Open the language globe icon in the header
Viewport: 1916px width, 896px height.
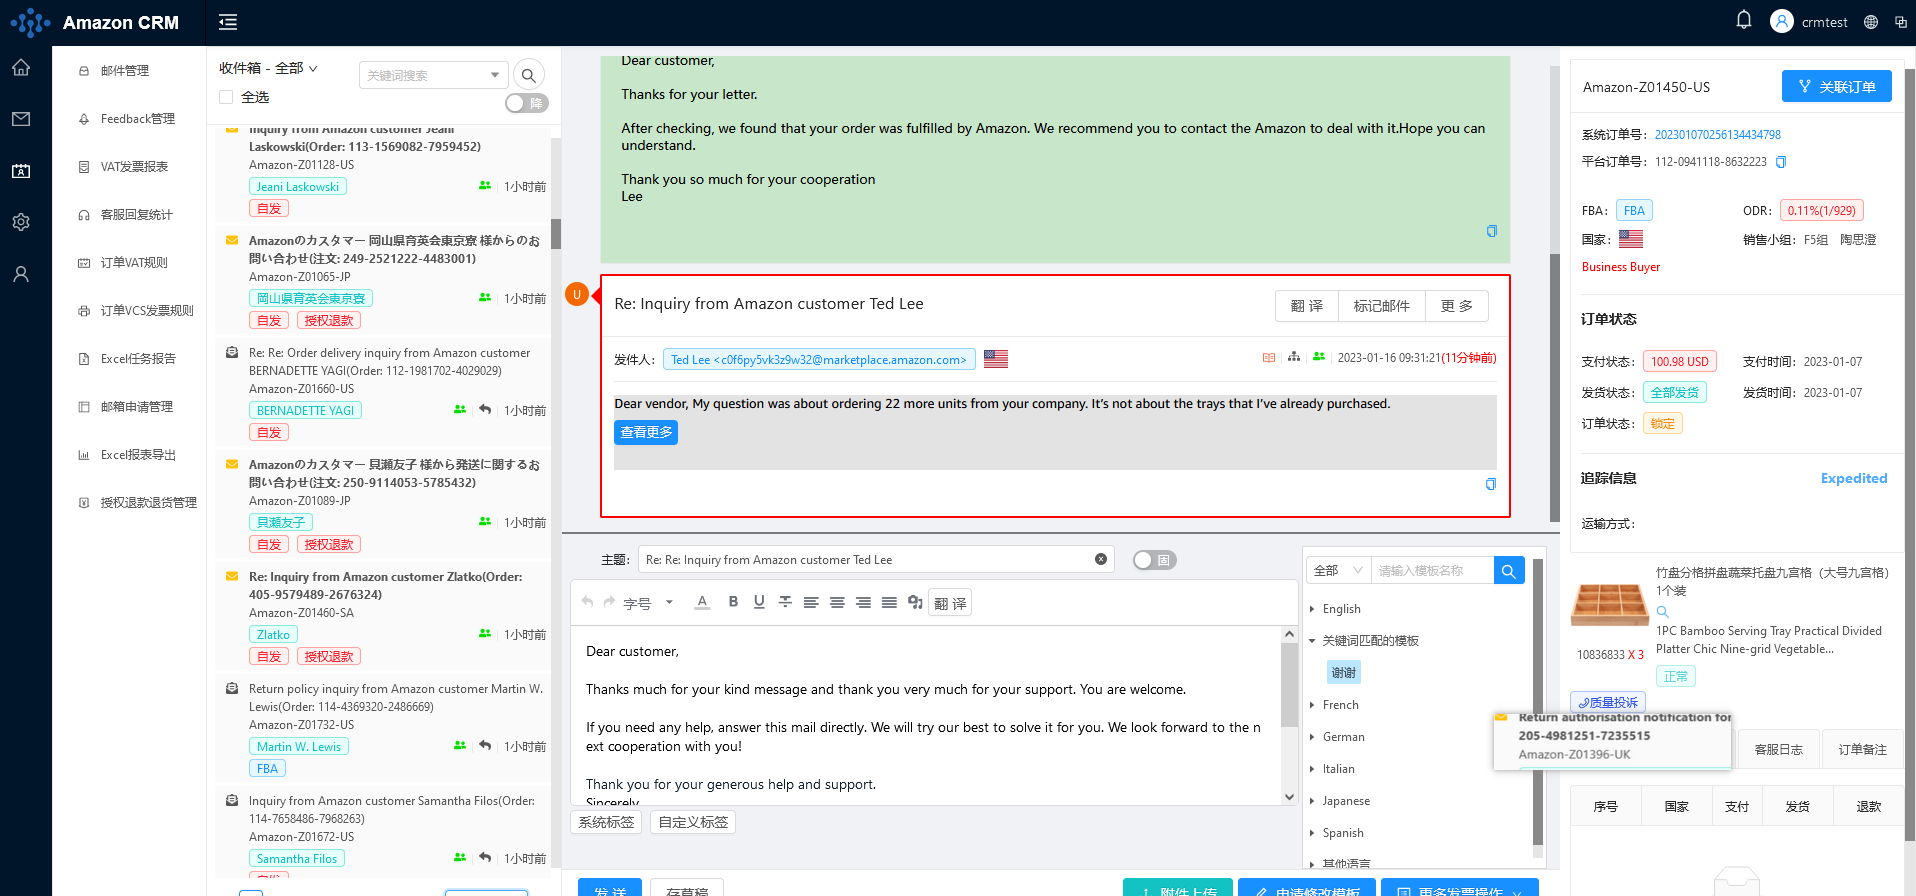[1871, 22]
